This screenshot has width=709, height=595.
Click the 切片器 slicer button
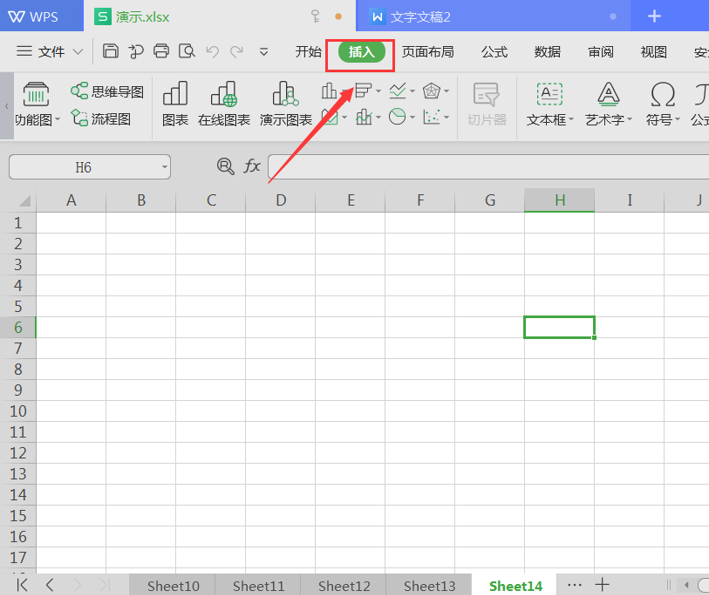point(487,104)
